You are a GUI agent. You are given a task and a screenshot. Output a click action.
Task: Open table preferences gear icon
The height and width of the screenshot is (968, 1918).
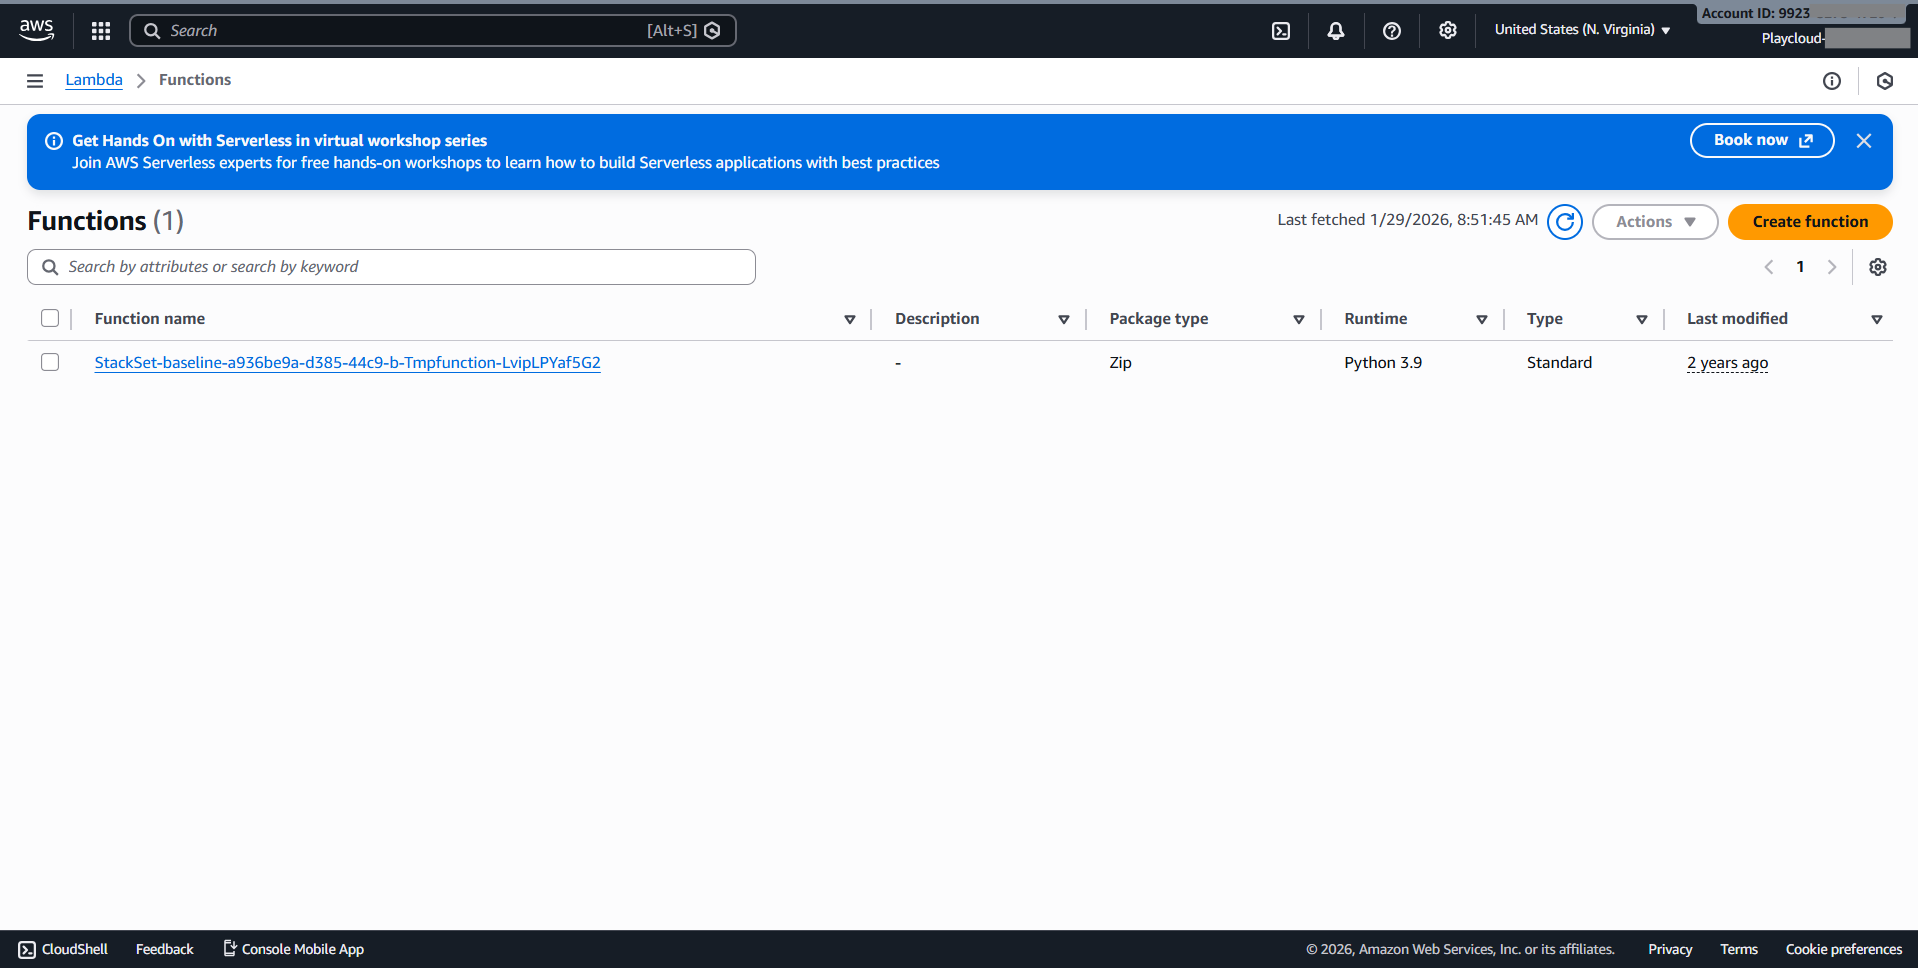[1878, 267]
